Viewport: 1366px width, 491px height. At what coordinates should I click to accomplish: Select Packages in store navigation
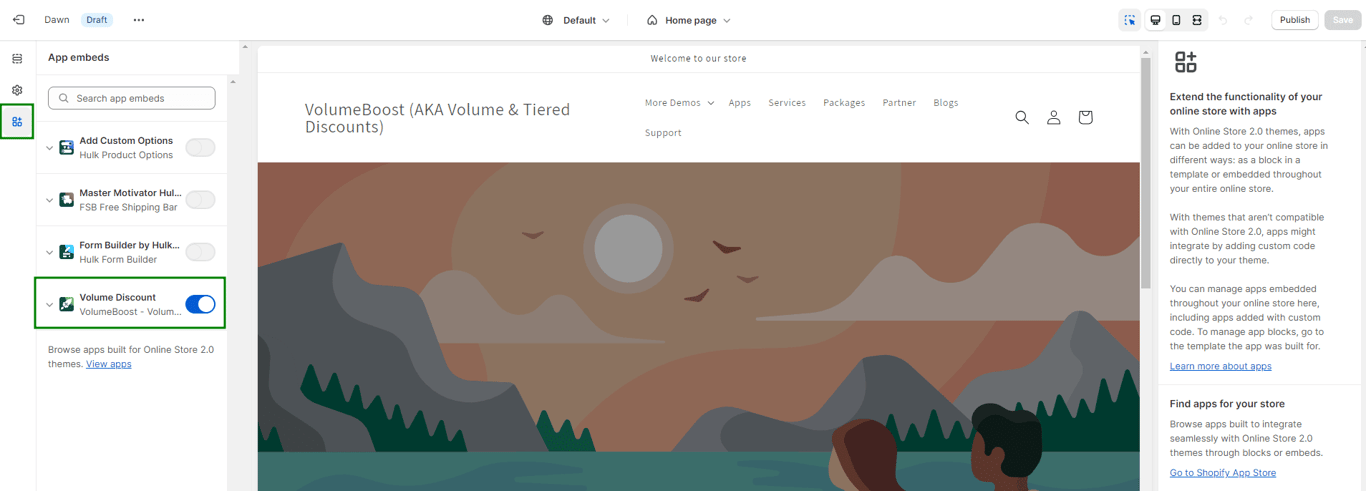(844, 103)
